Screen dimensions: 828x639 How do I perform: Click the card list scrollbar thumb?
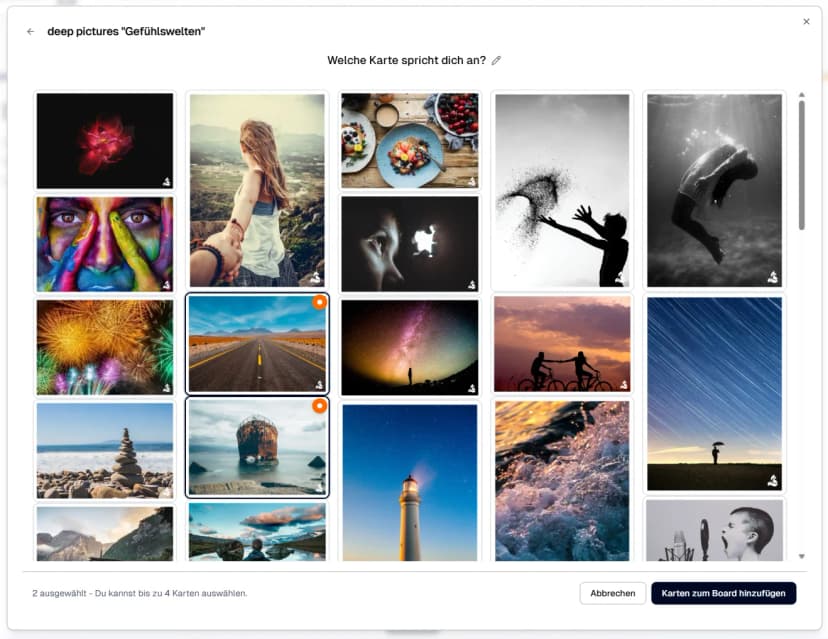click(x=802, y=165)
